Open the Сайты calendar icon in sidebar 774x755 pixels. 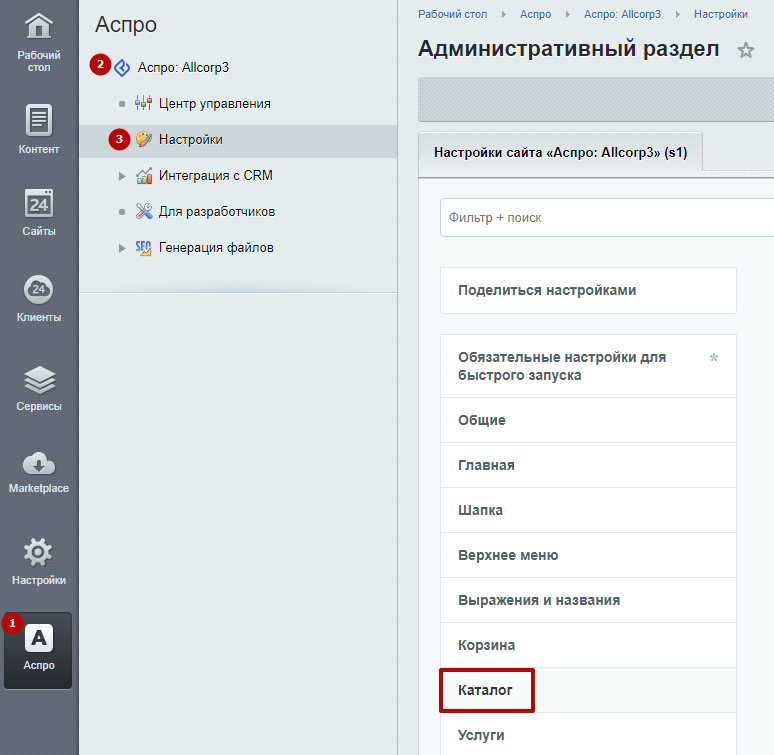click(x=39, y=203)
